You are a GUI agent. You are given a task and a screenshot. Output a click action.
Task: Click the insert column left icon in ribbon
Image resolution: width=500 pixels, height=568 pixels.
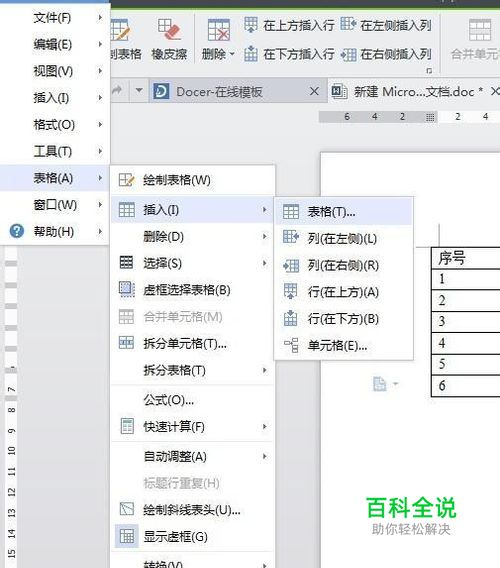(348, 25)
